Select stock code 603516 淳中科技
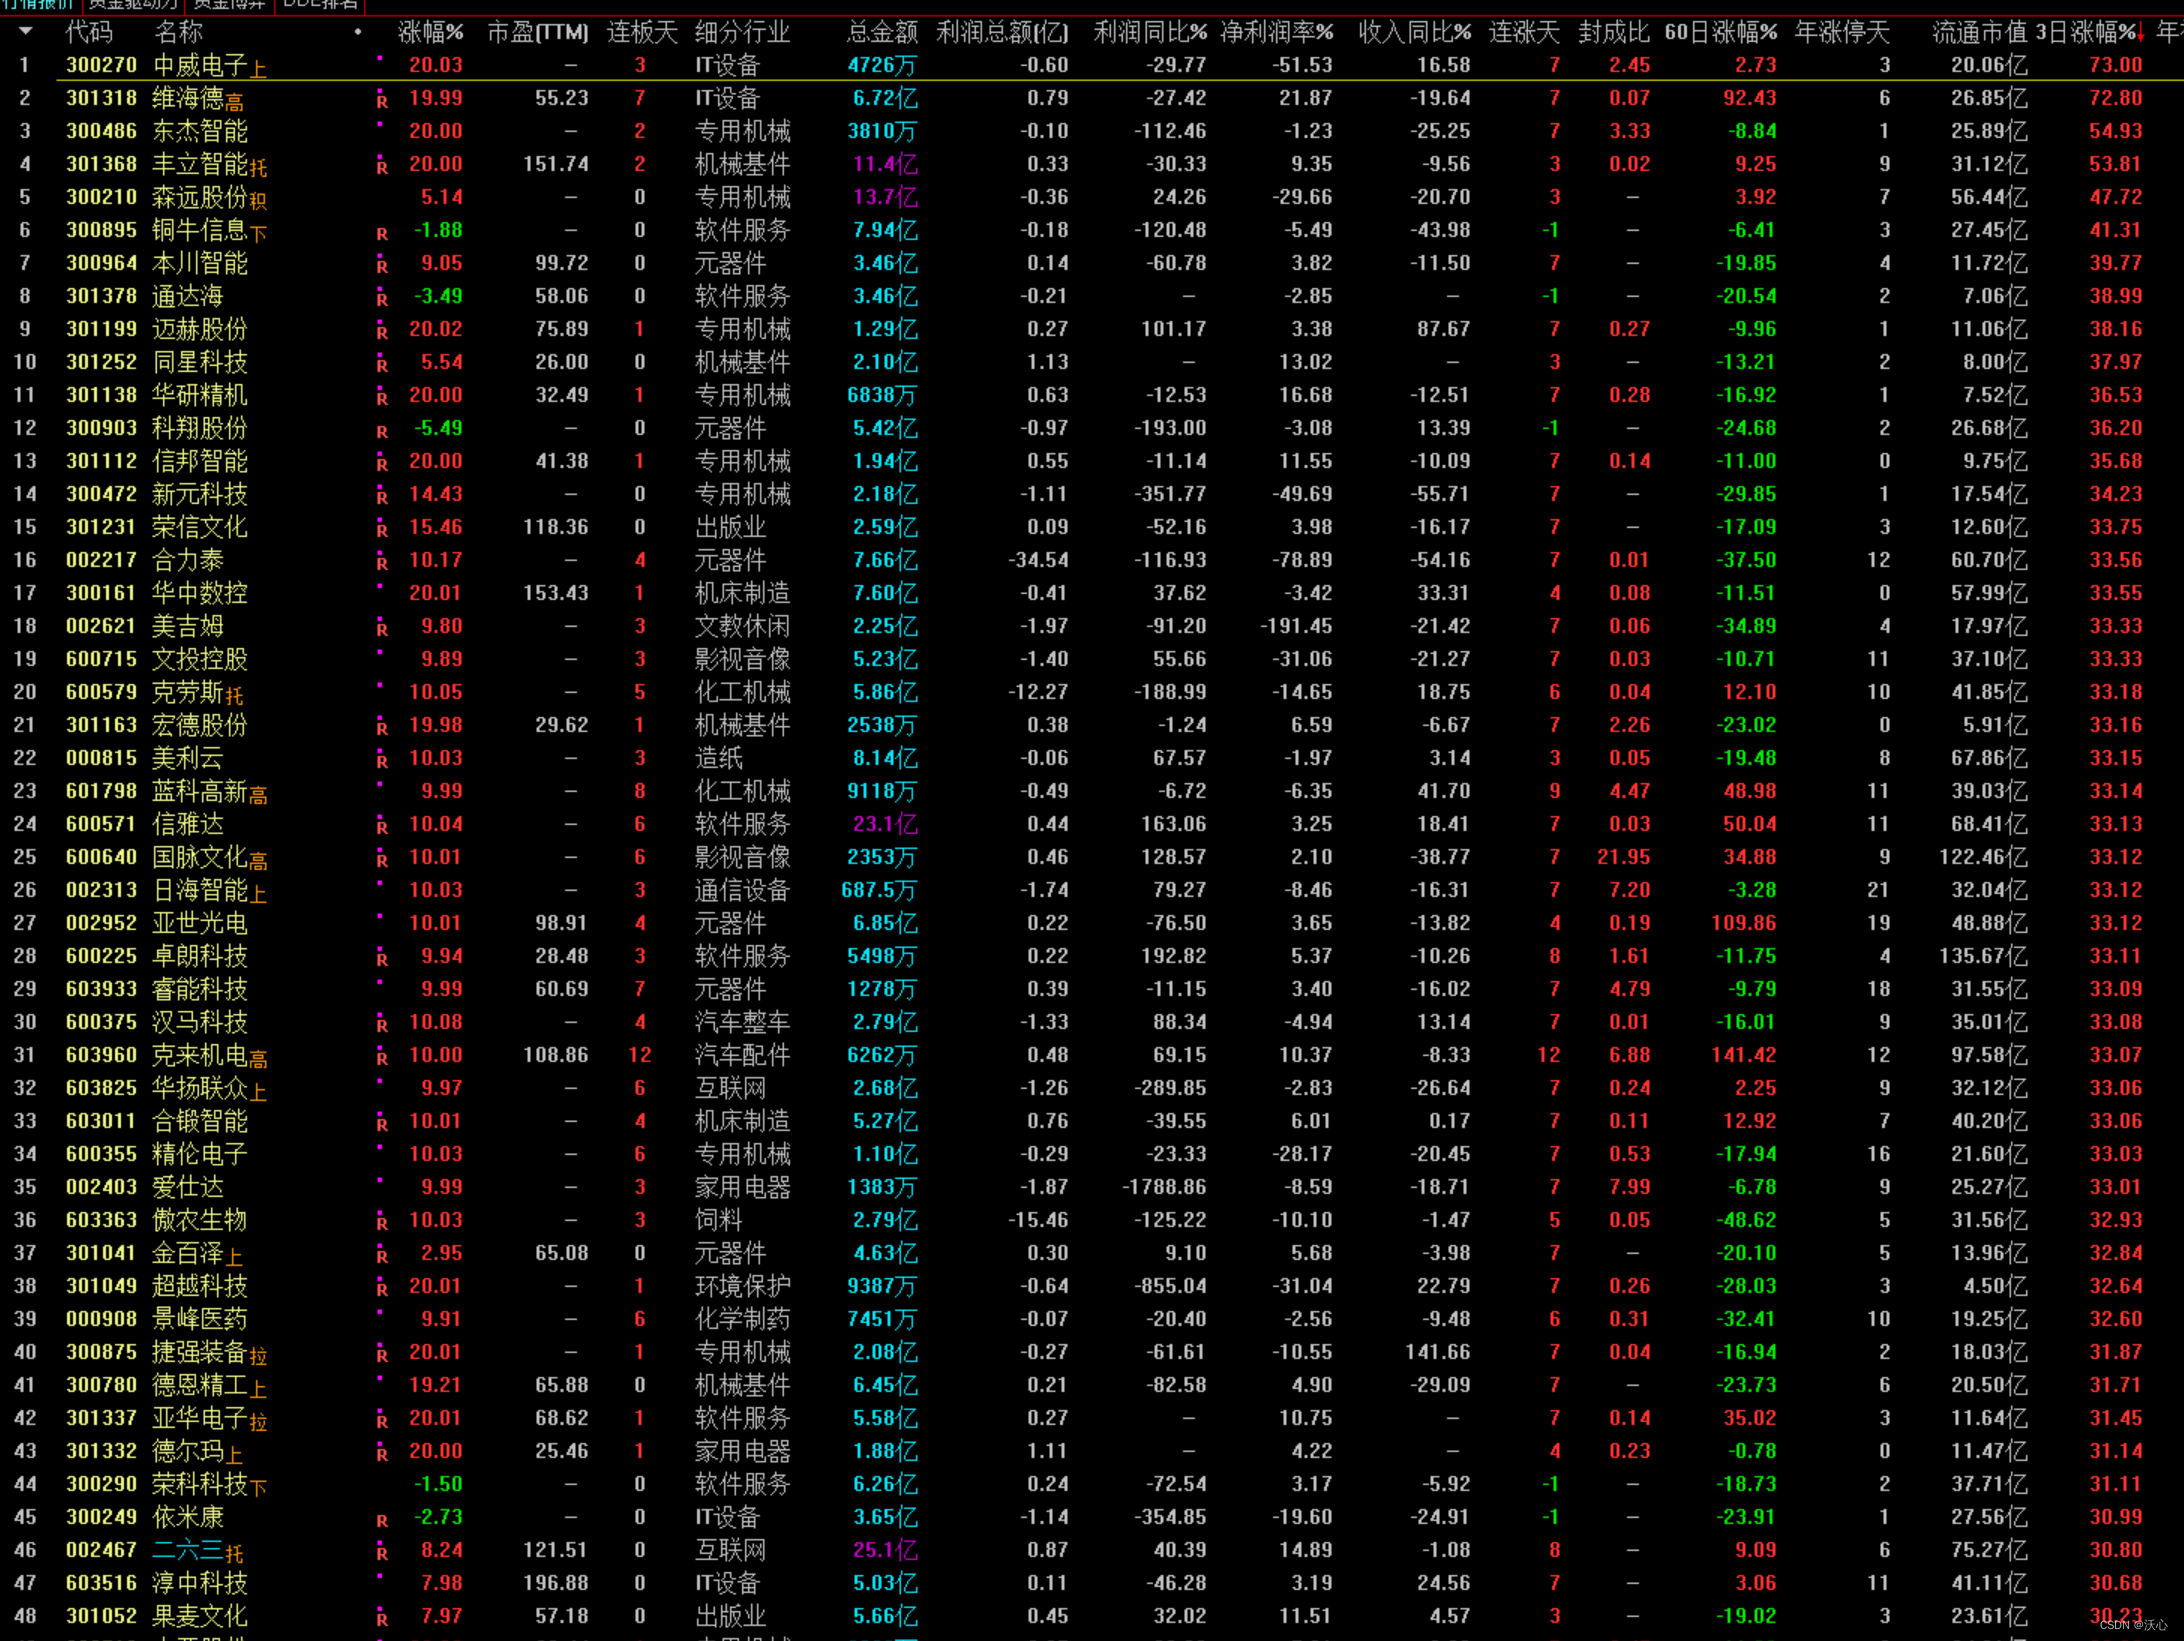2184x1641 pixels. (101, 1583)
